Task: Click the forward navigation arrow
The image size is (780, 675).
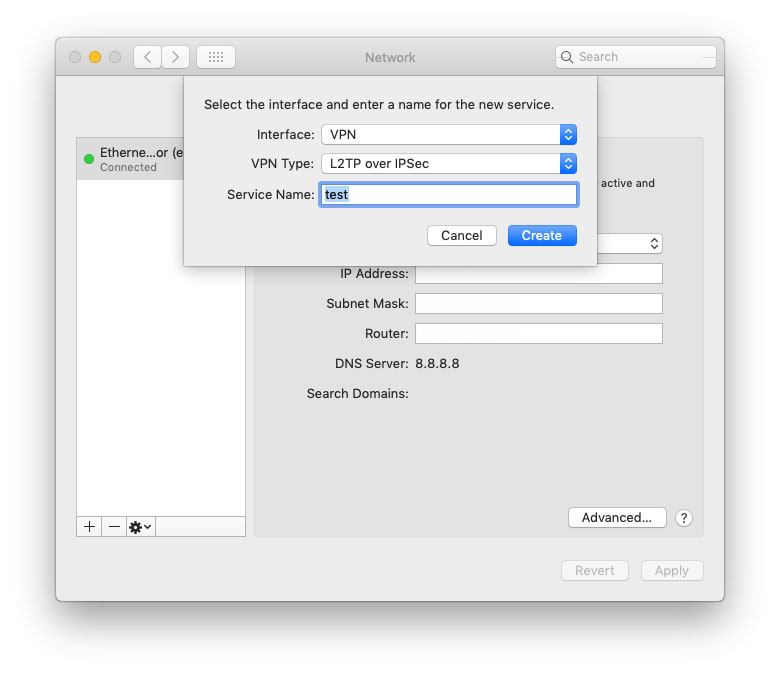Action: pos(176,57)
